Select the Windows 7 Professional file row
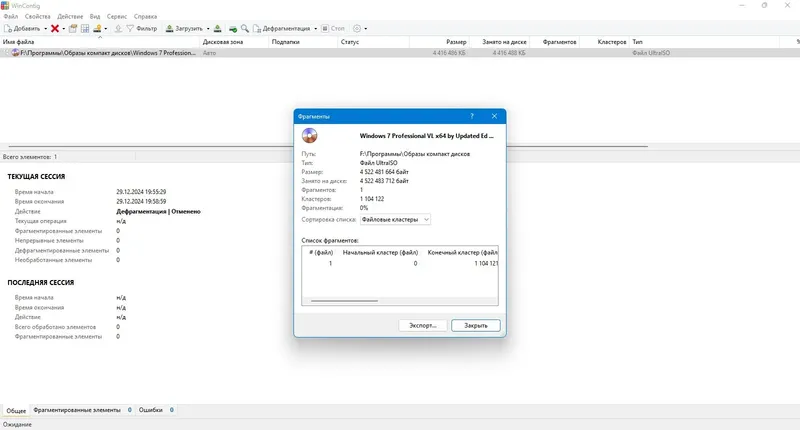This screenshot has width=800, height=430. 400,53
